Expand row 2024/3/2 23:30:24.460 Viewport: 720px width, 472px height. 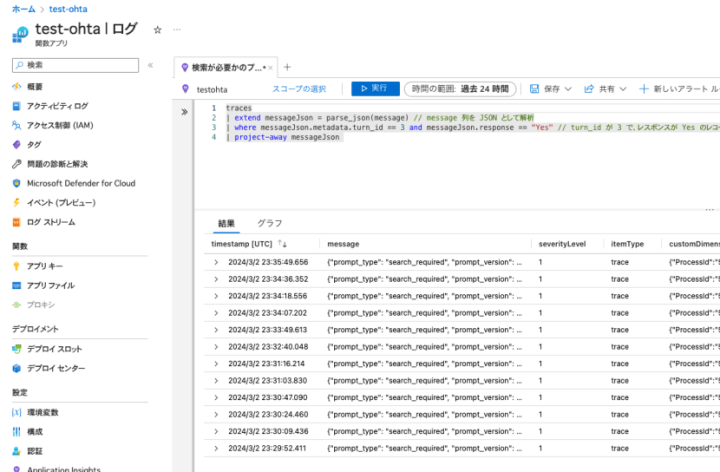(216, 415)
